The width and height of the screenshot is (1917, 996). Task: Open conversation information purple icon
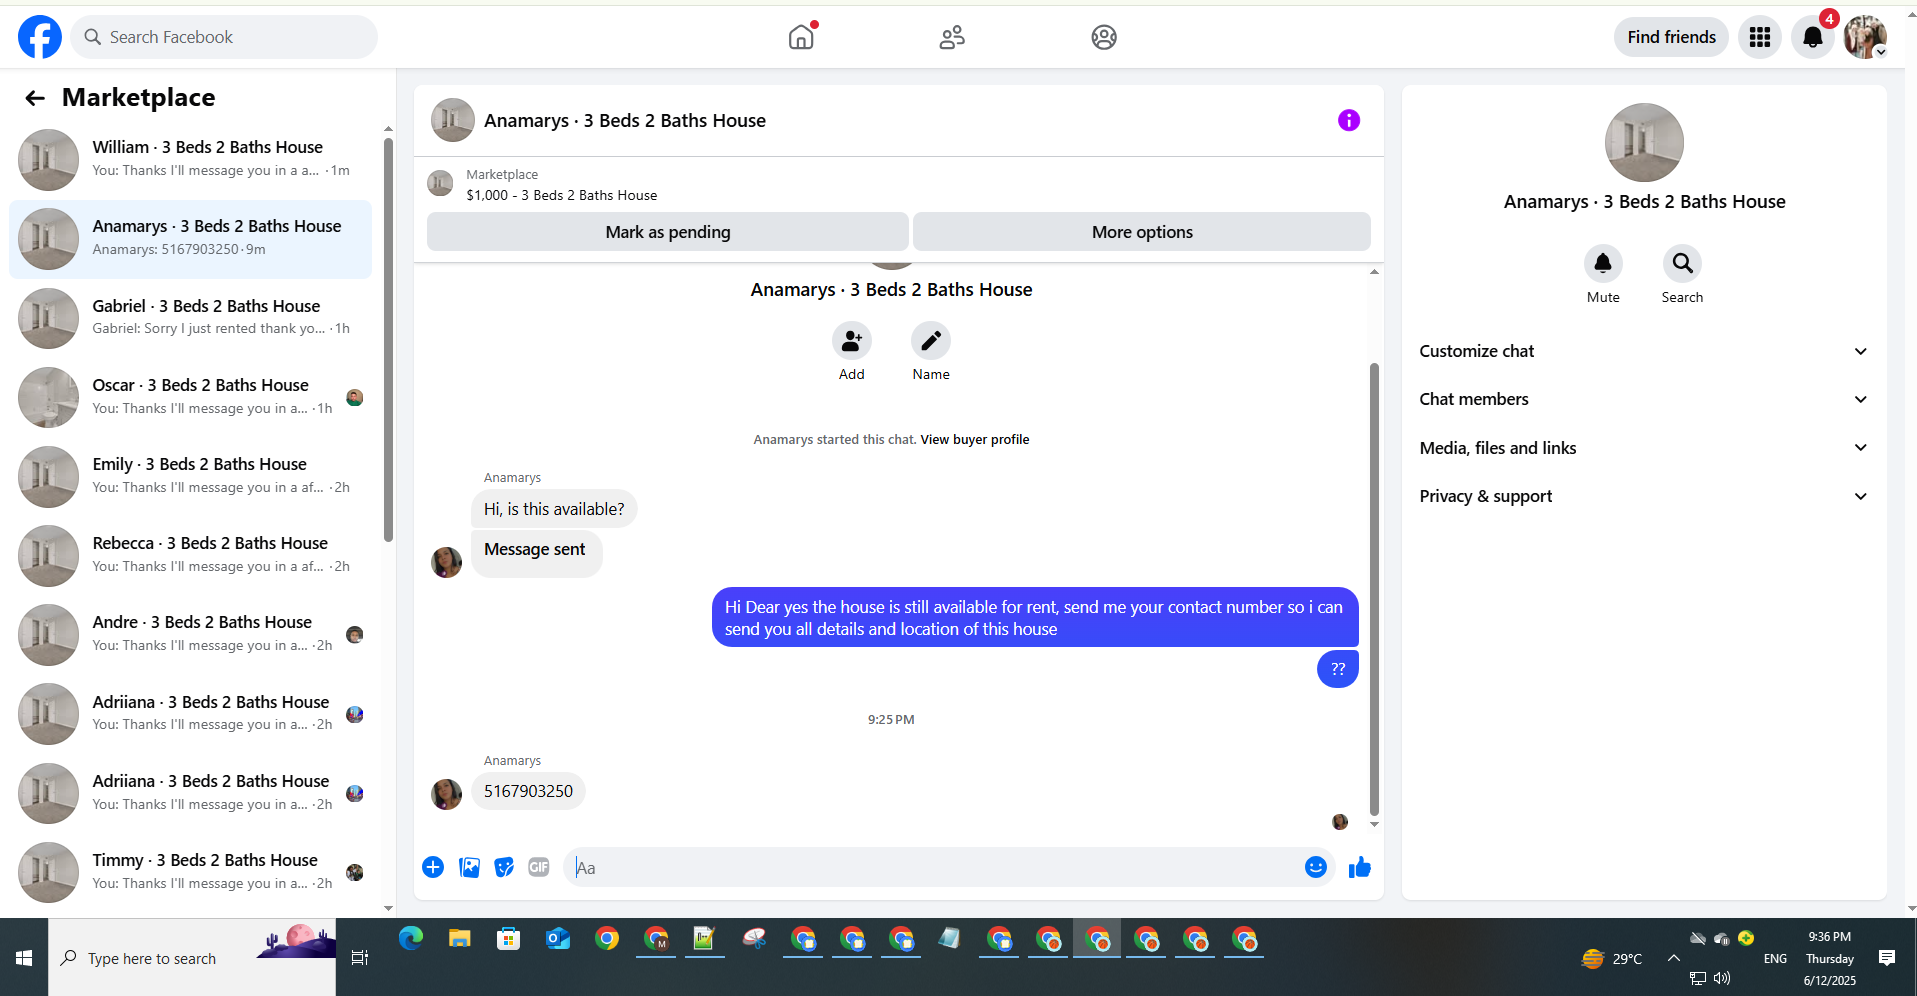(1349, 121)
